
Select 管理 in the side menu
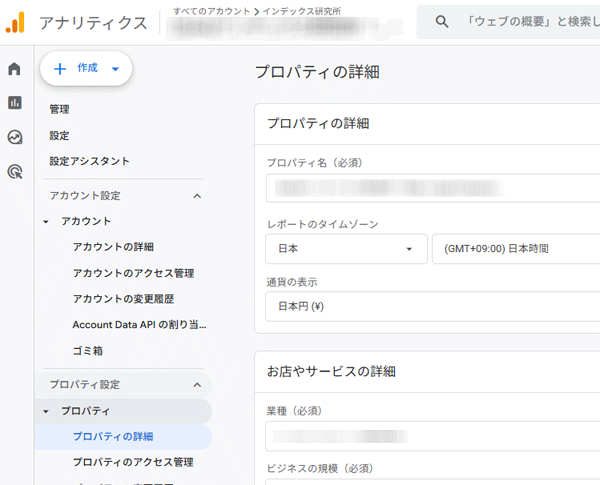(59, 109)
